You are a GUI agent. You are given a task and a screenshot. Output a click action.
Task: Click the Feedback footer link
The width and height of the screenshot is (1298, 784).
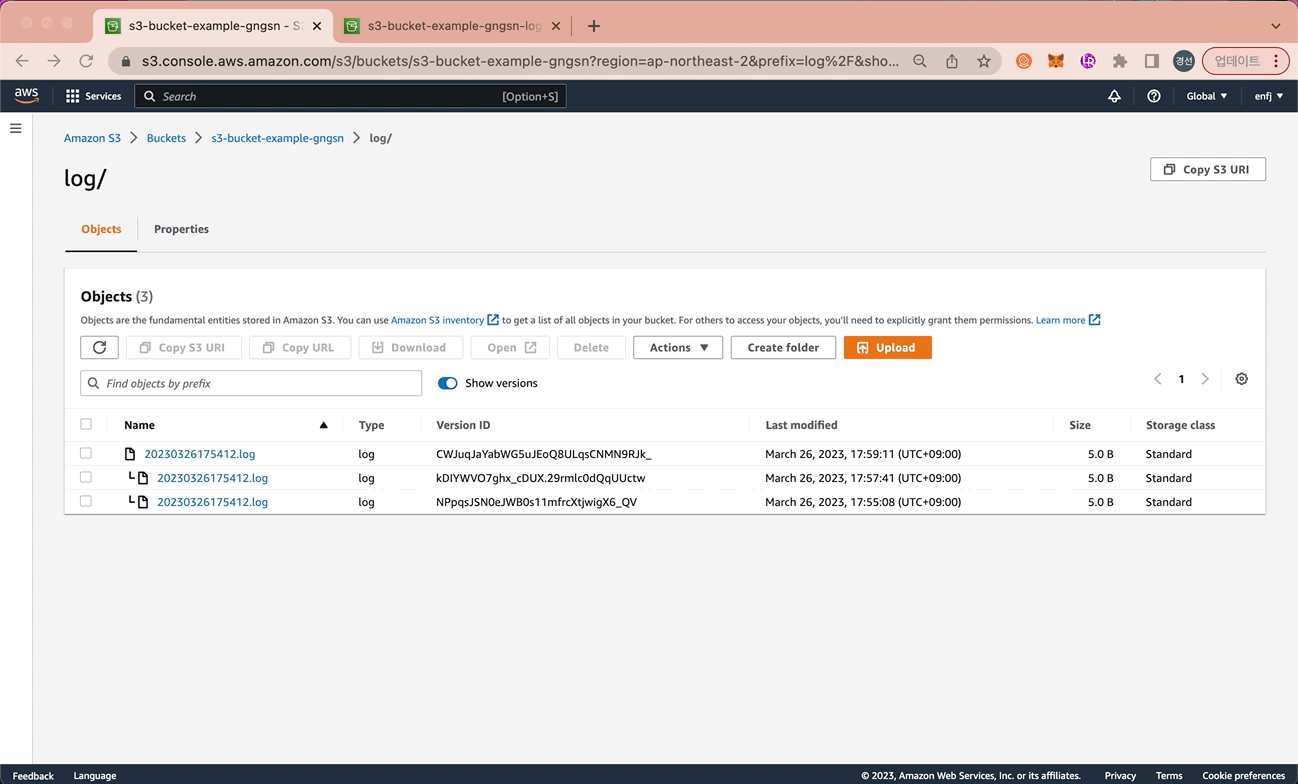(x=33, y=775)
